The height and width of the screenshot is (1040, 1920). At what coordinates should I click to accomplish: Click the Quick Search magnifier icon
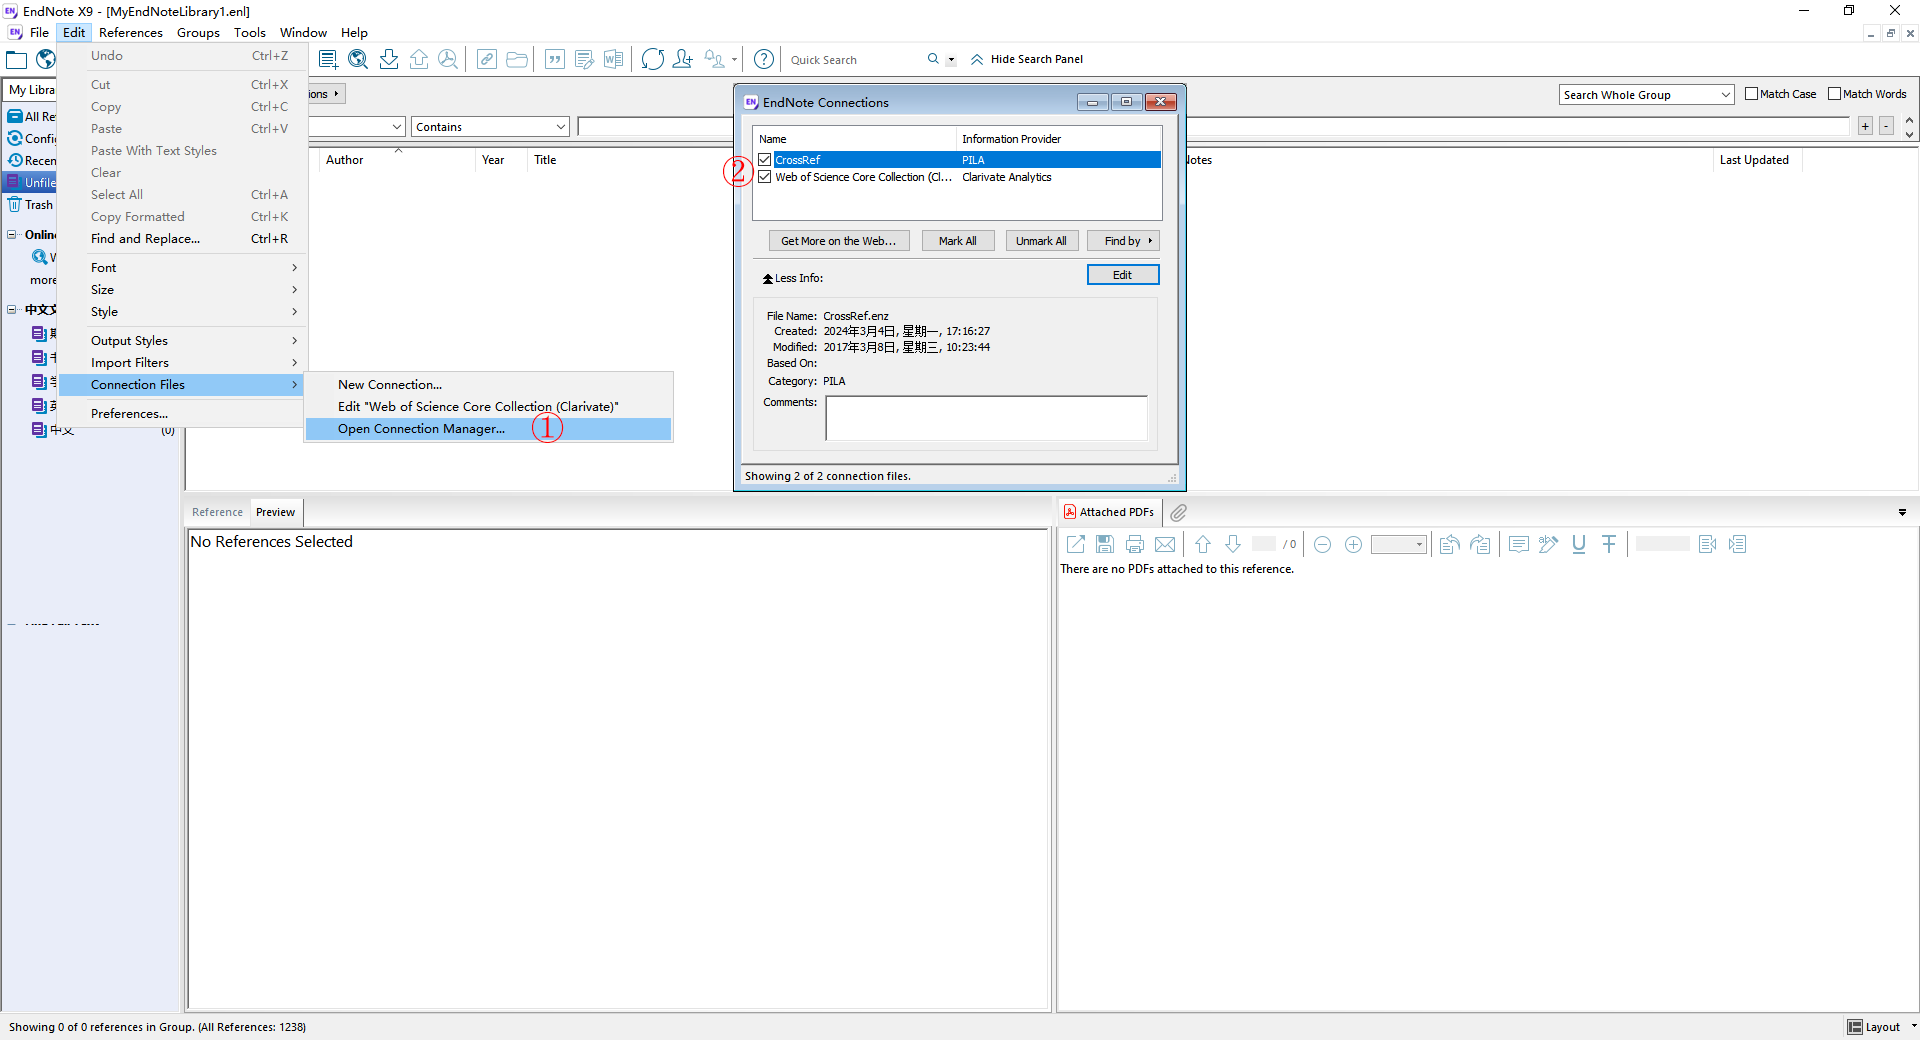coord(933,59)
